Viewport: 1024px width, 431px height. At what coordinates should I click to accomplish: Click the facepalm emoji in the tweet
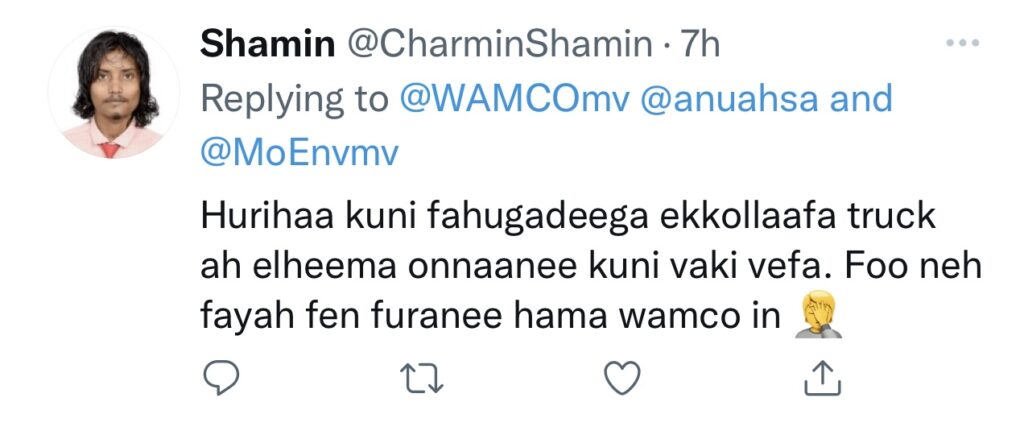pyautogui.click(x=817, y=316)
